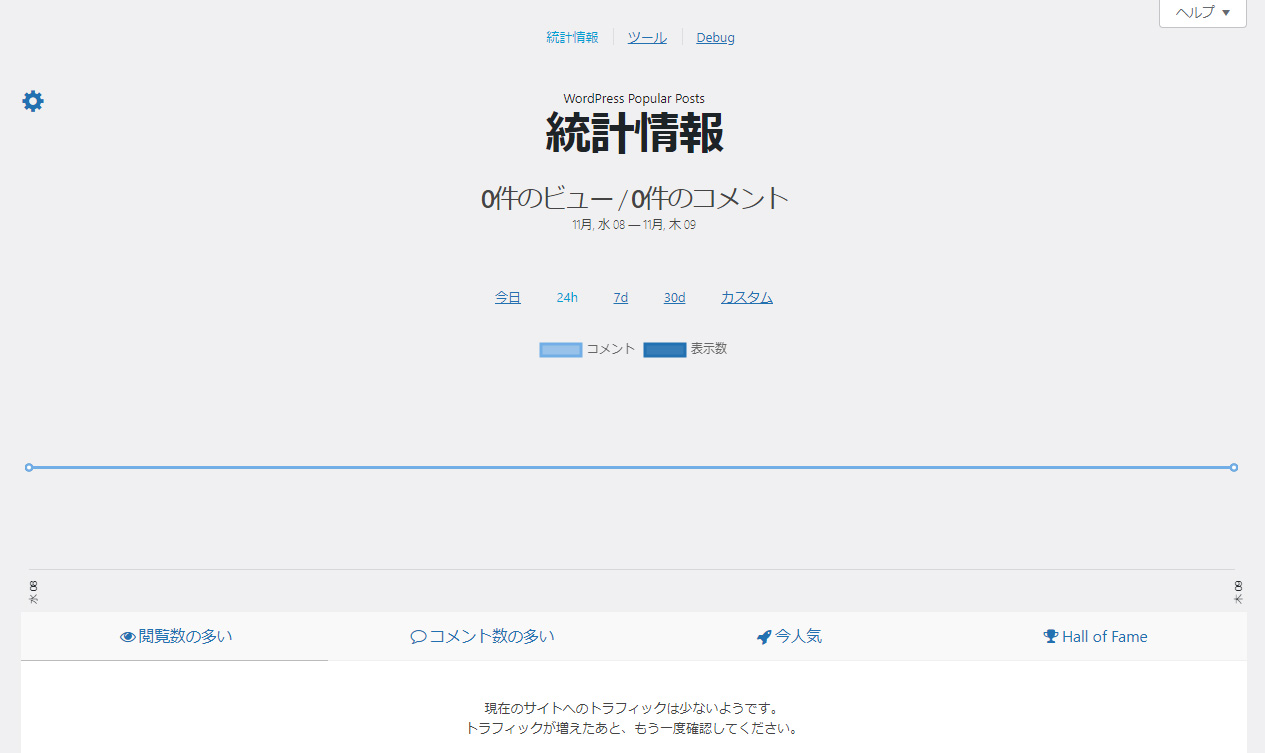Screen dimensions: 1265x753
Task: Click the トラフィックが増えたあと、もう一度確認してください text
Action: coord(632,728)
